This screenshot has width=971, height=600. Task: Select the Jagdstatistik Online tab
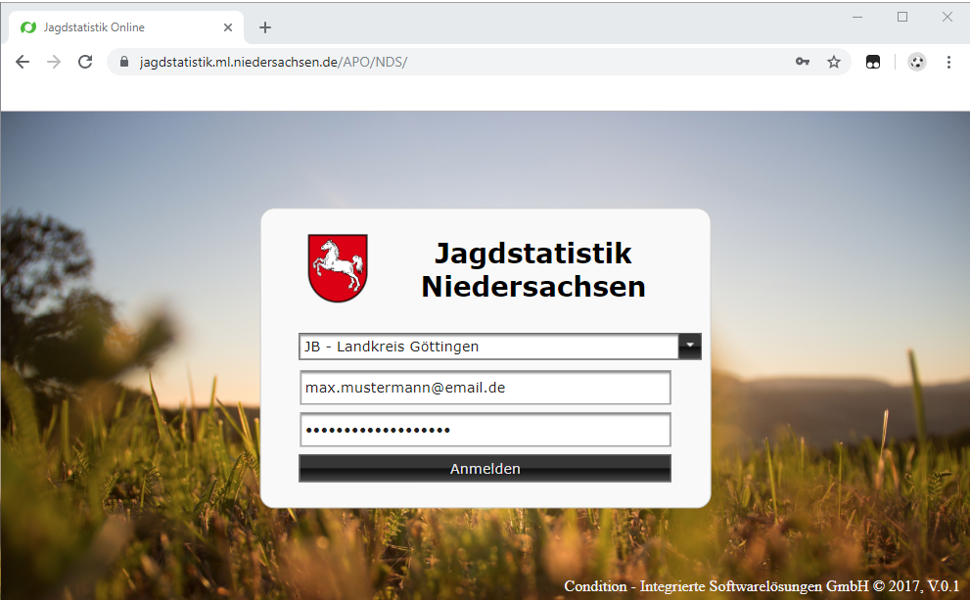[x=110, y=27]
